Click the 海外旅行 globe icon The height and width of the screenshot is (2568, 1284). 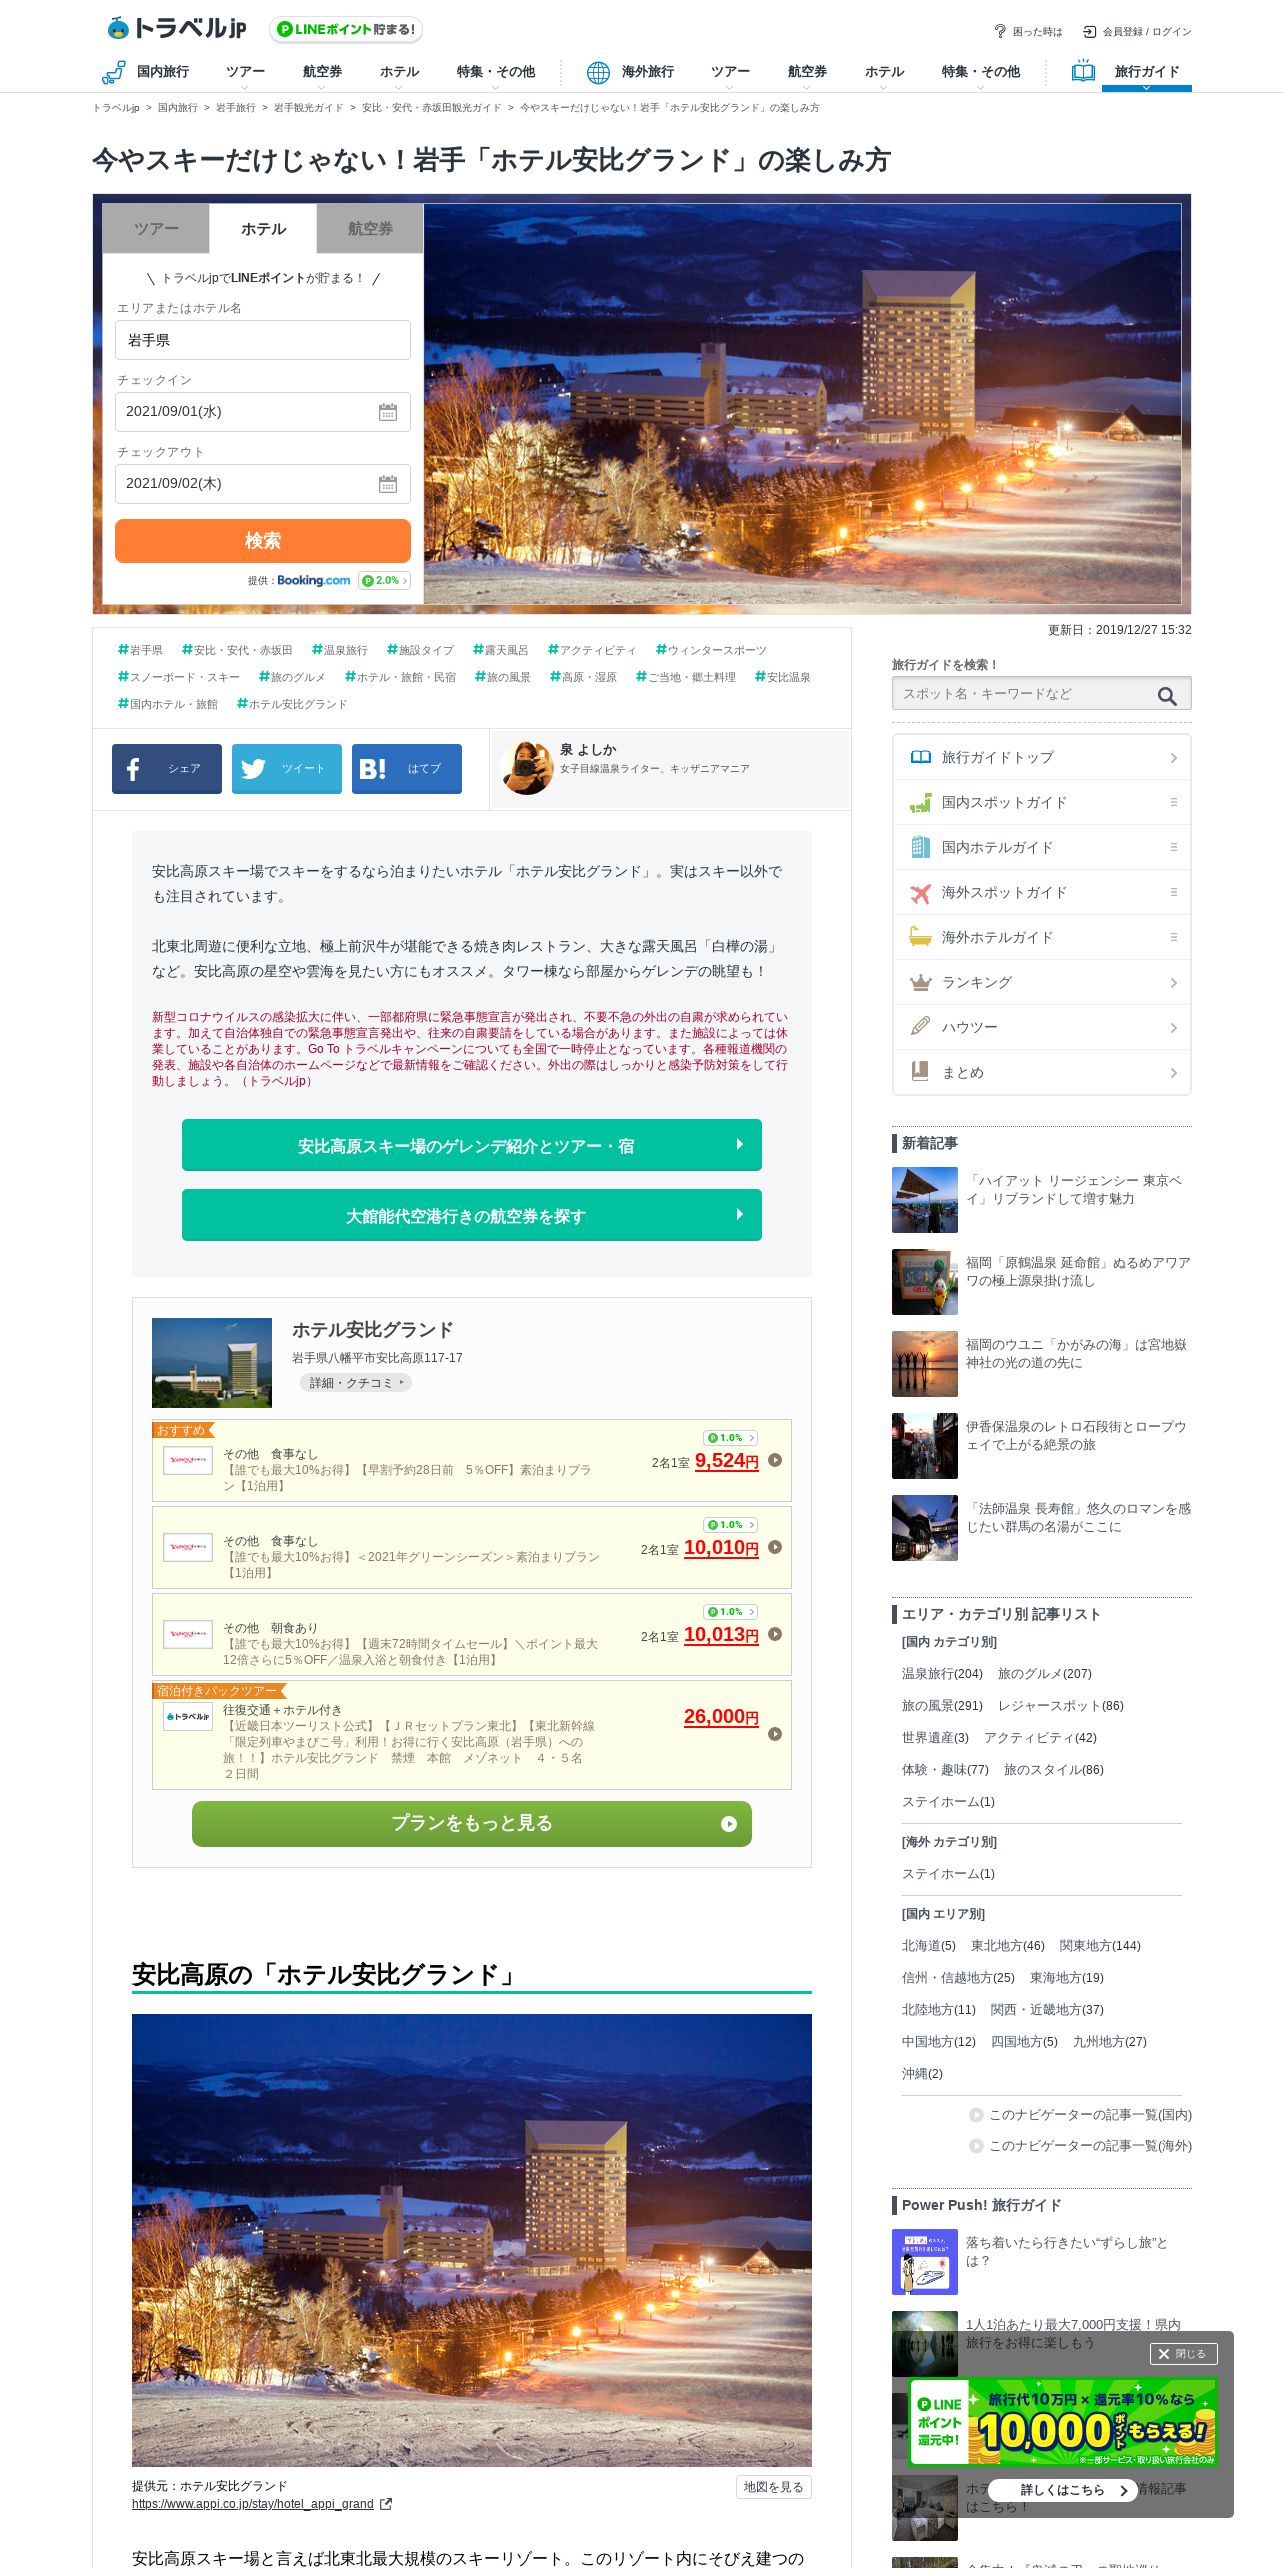click(598, 72)
